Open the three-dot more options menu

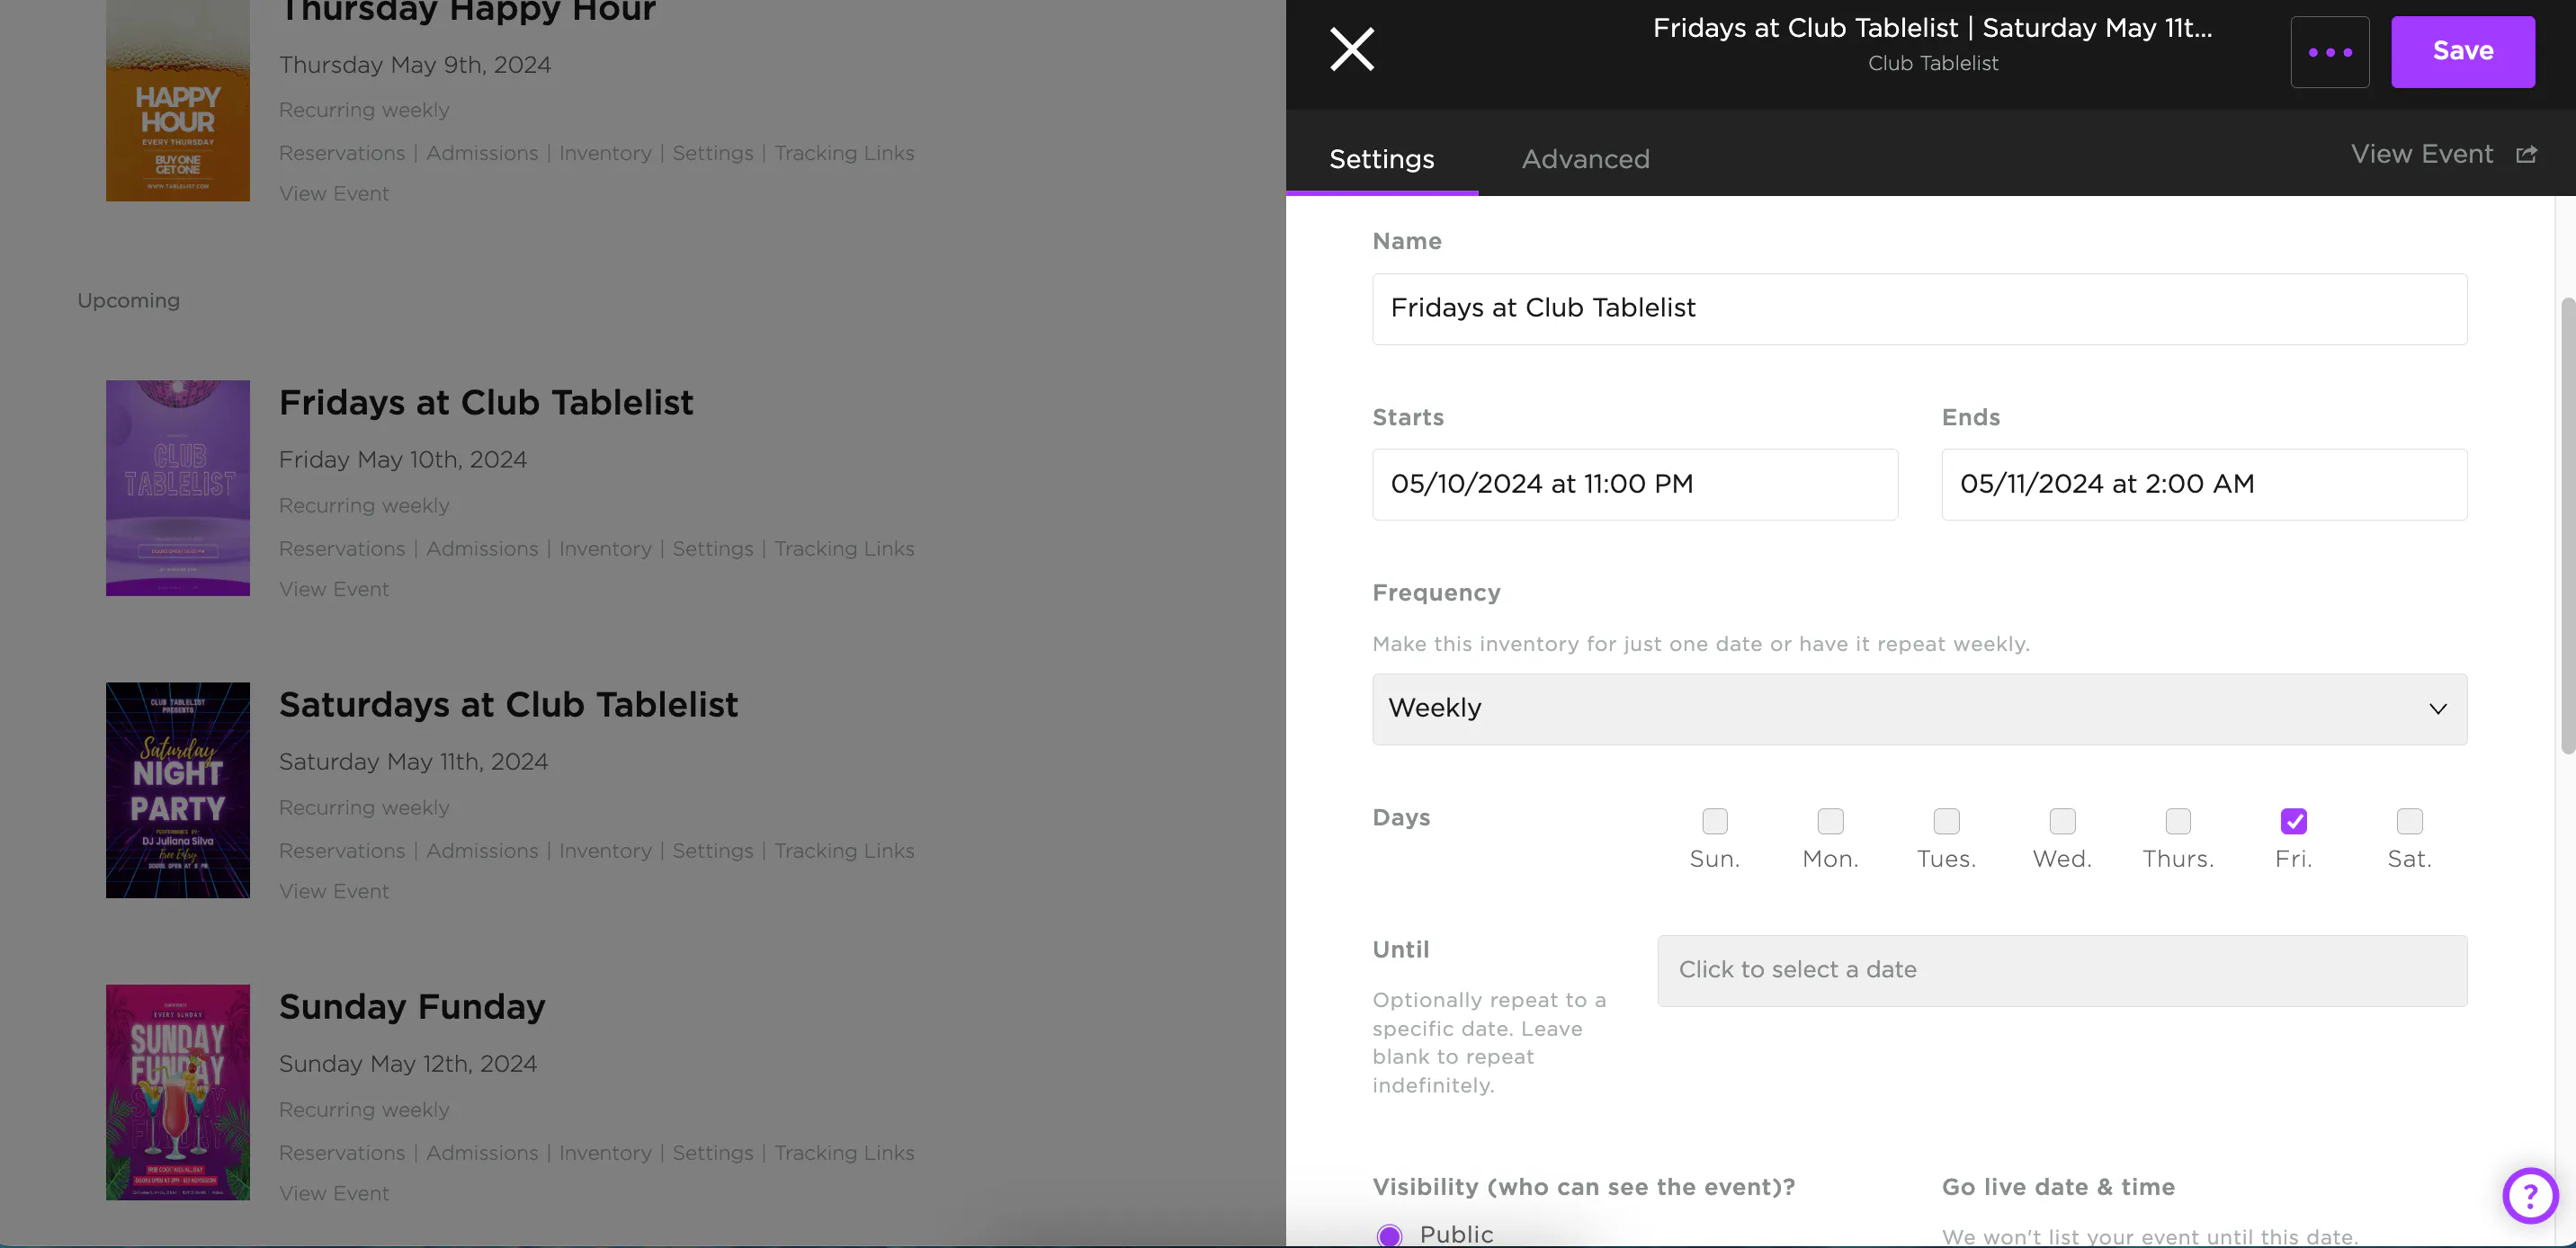pyautogui.click(x=2329, y=52)
